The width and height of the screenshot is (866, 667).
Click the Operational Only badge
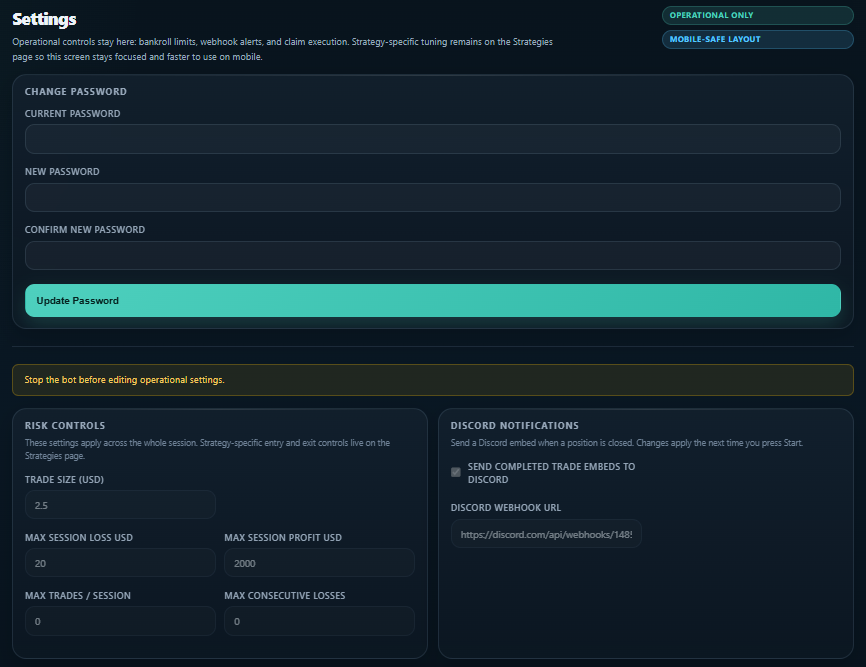click(757, 15)
